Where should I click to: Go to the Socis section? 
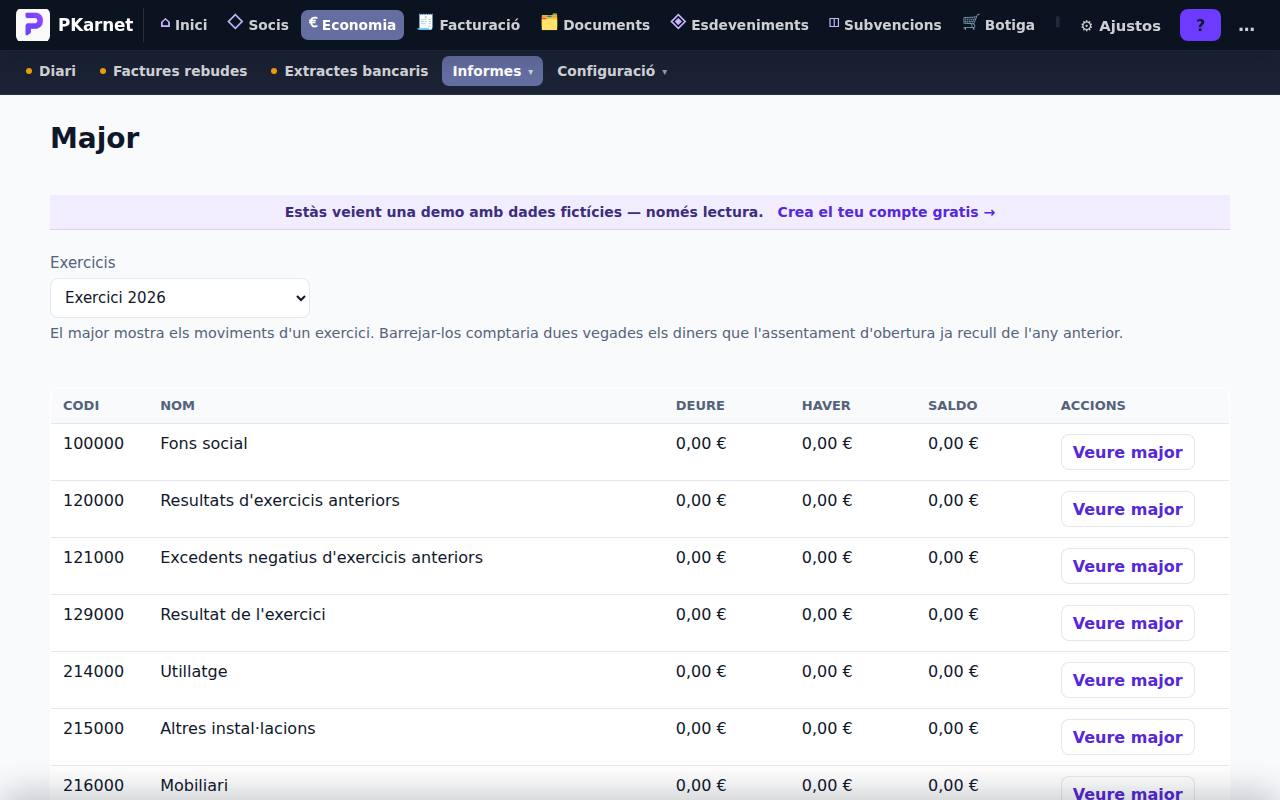[258, 25]
